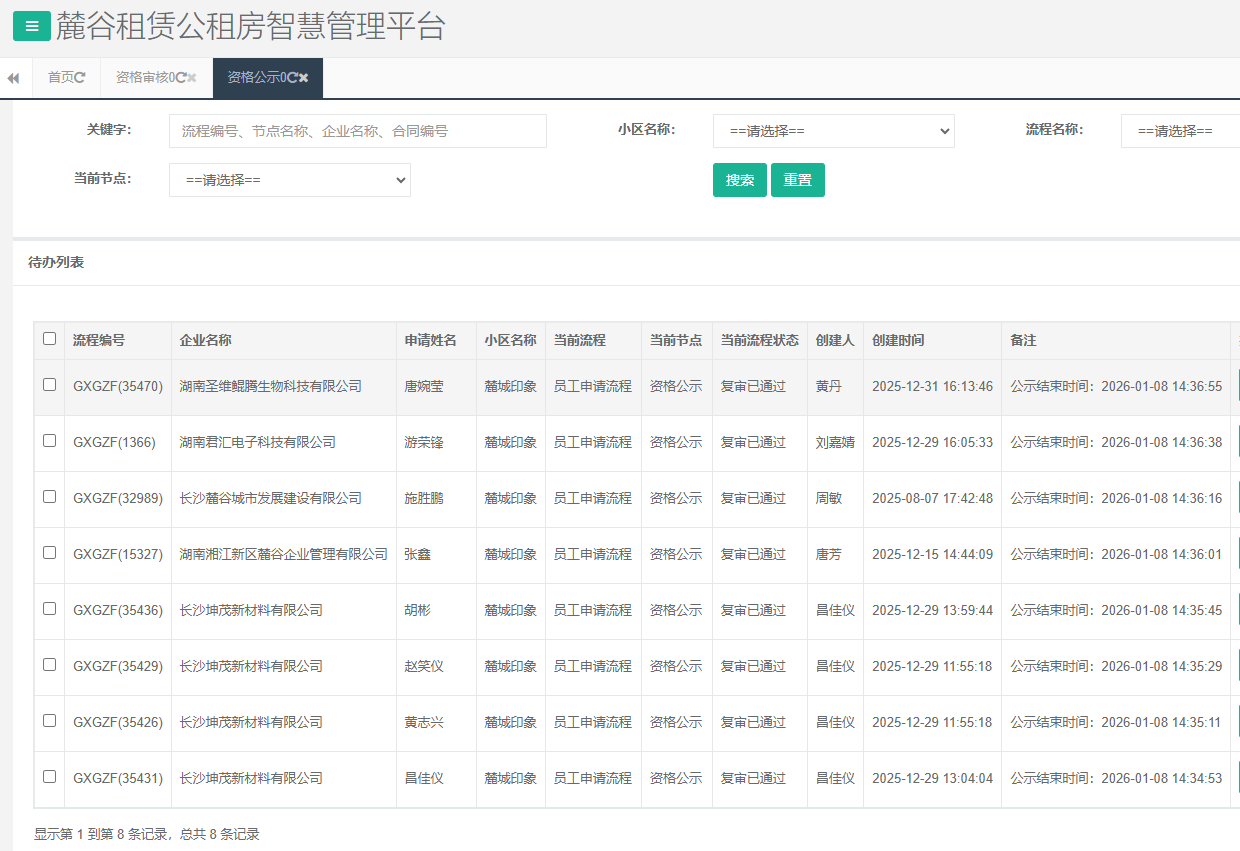The height and width of the screenshot is (851, 1240).
Task: Click the 关键字 keyword input field
Action: pos(357,130)
